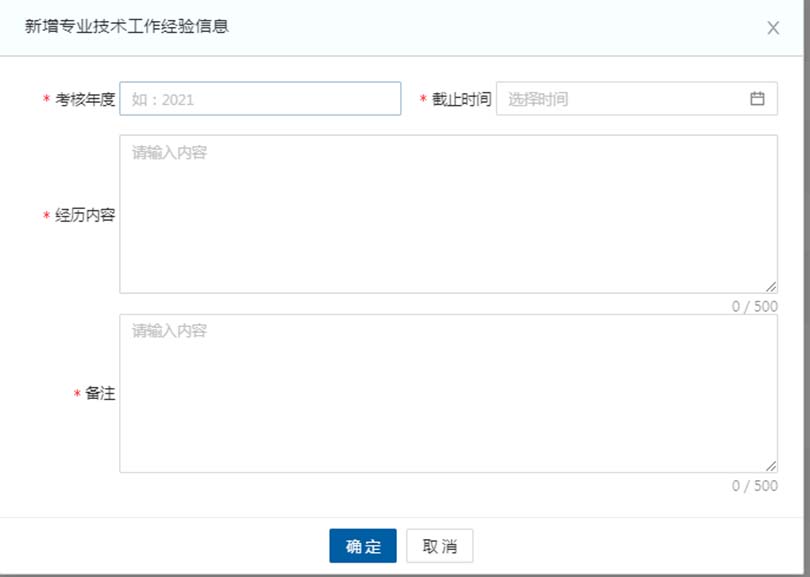
Task: Click the X at the dialog top right
Action: point(772,28)
